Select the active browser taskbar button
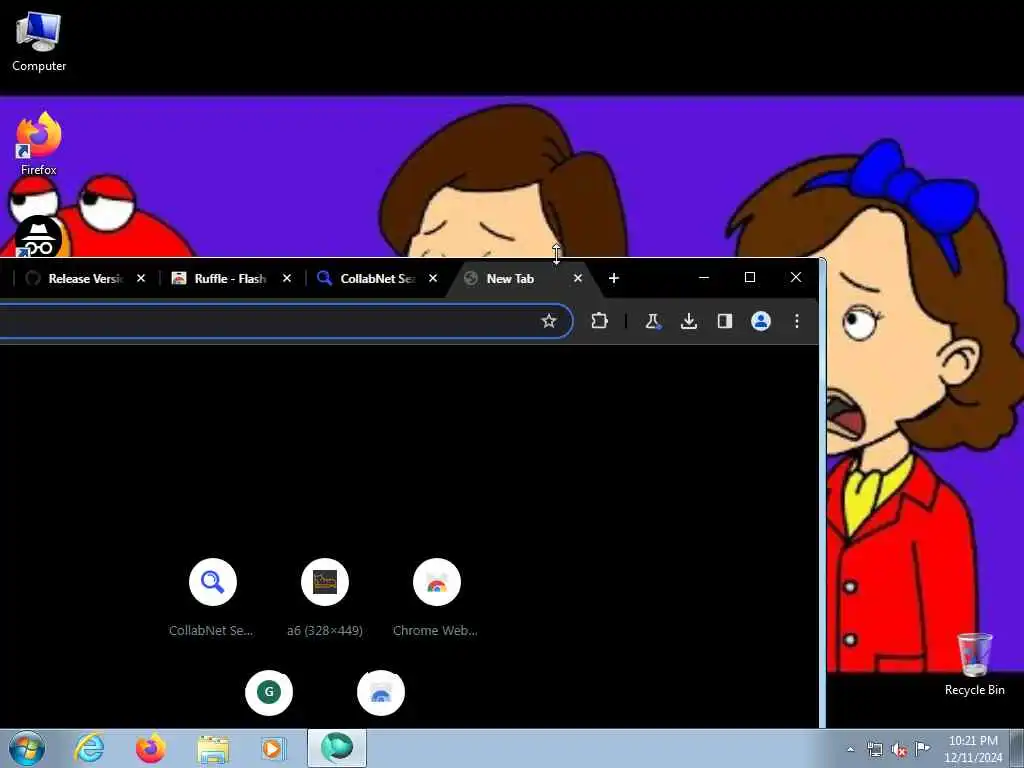1024x768 pixels. 337,748
